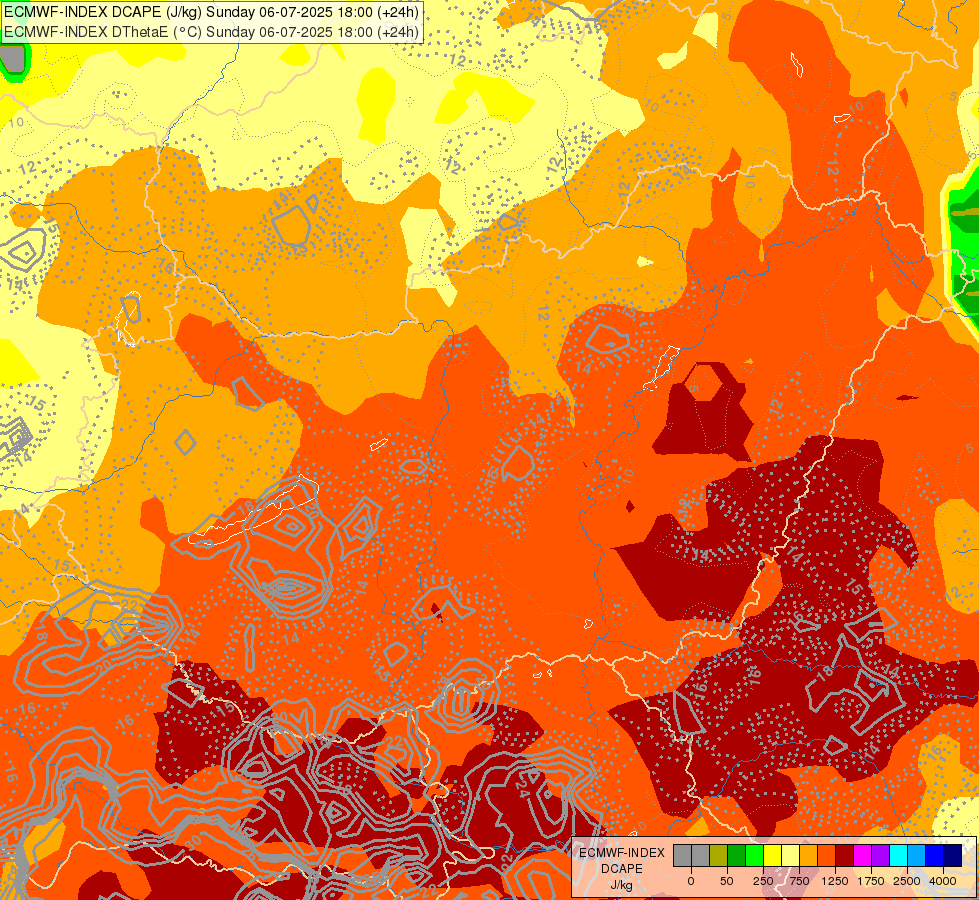The height and width of the screenshot is (900, 979).
Task: Click the legend value label 50
Action: (727, 881)
